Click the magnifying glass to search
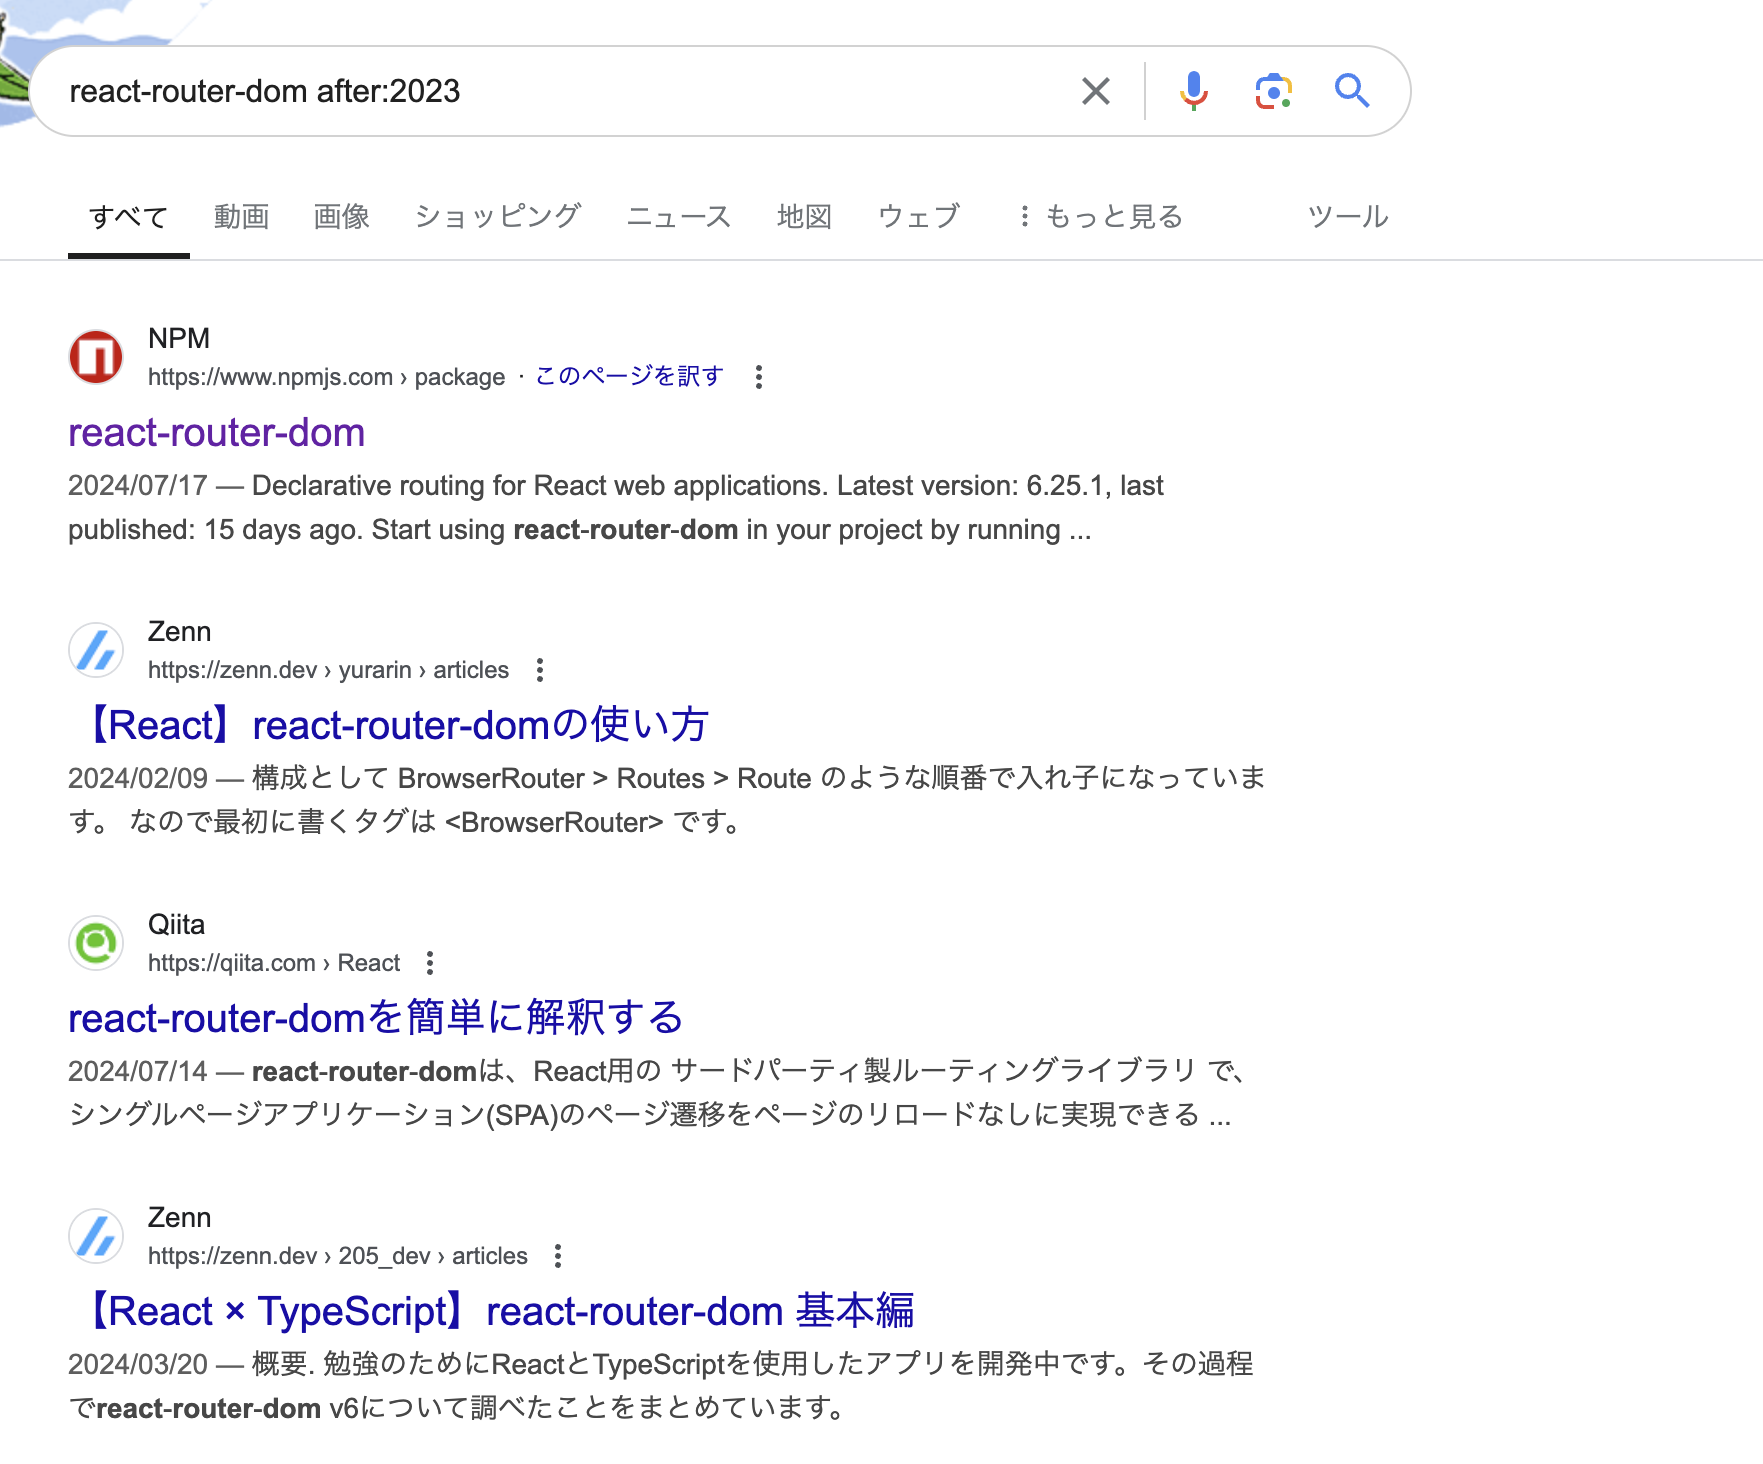Image resolution: width=1763 pixels, height=1464 pixels. point(1352,91)
